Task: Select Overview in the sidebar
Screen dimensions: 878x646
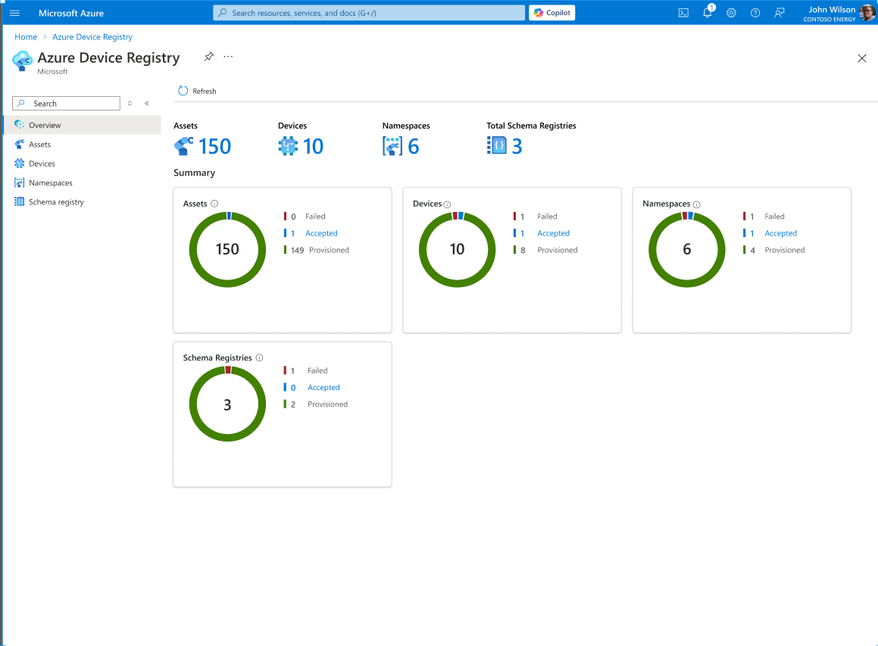Action: (82, 125)
